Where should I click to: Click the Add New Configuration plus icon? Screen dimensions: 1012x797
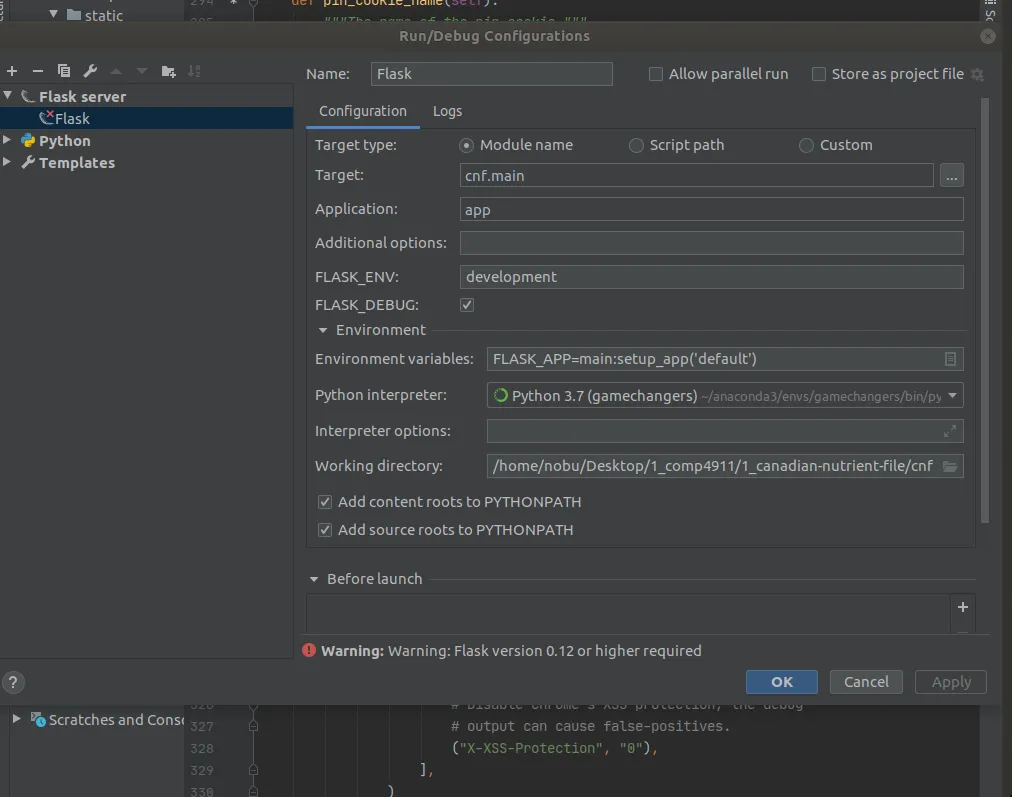(12, 71)
